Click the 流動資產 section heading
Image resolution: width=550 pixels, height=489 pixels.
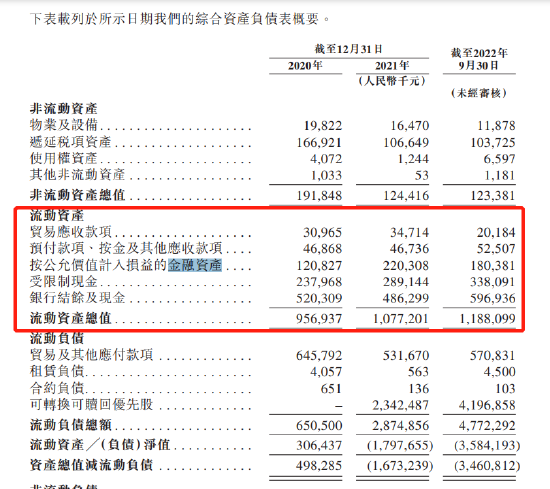(57, 215)
